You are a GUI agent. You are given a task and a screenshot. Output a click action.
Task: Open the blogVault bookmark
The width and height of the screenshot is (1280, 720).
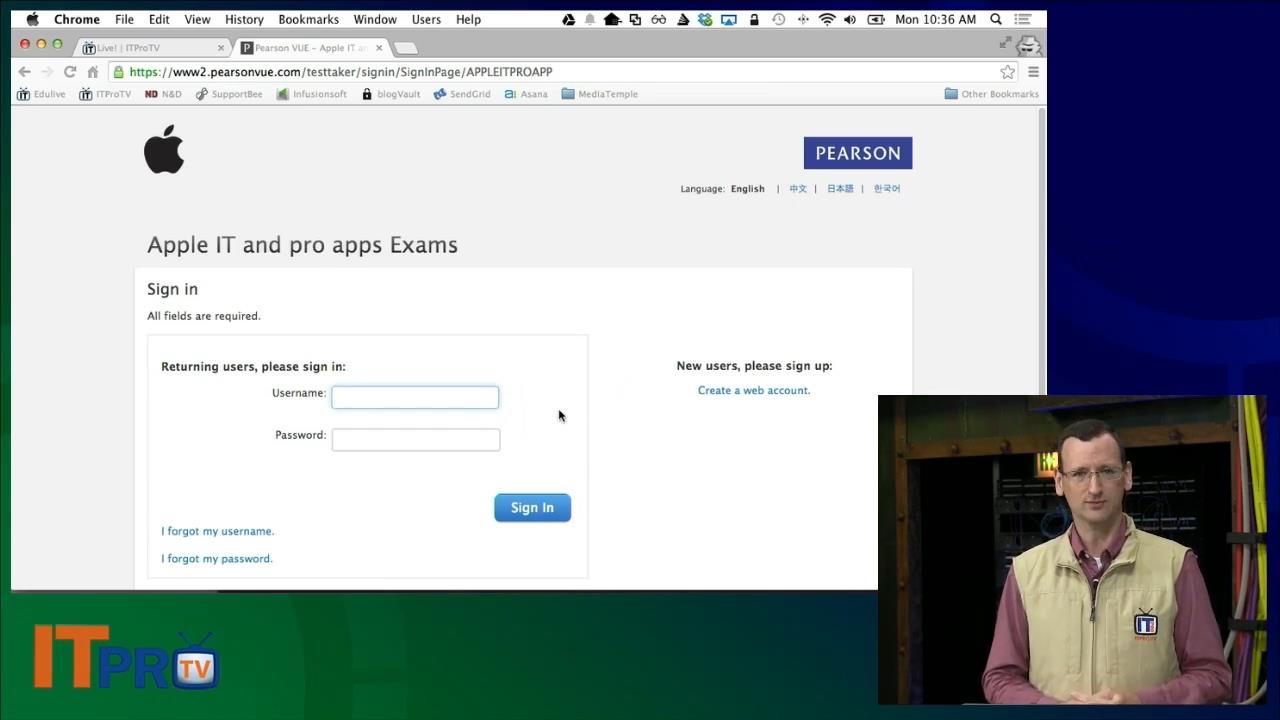pos(391,94)
